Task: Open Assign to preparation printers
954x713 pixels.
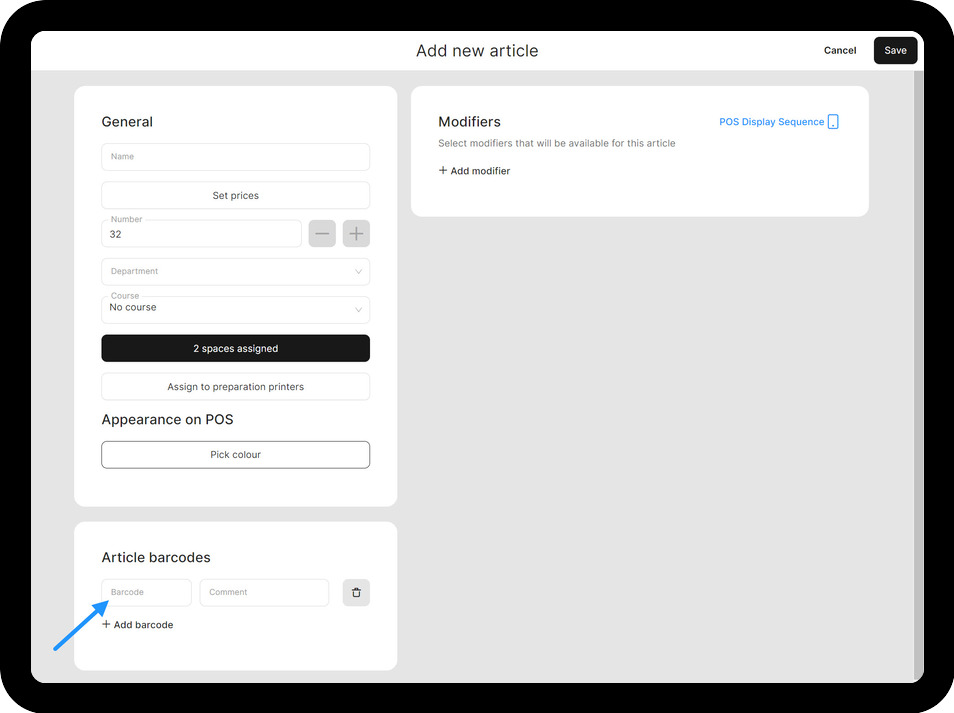Action: click(235, 387)
